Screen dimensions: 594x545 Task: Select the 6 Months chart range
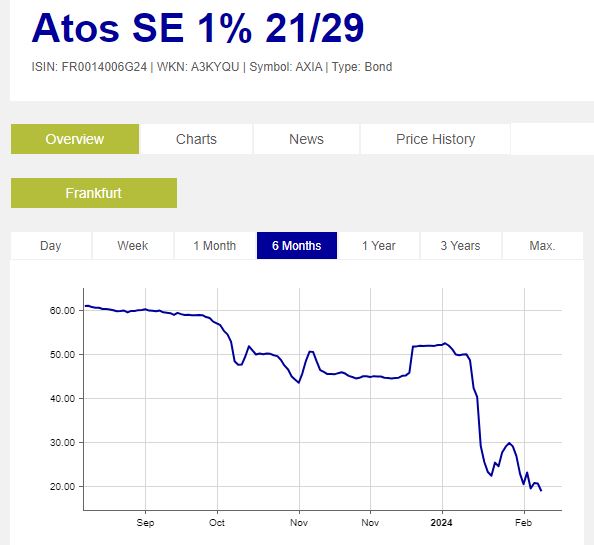pos(297,245)
